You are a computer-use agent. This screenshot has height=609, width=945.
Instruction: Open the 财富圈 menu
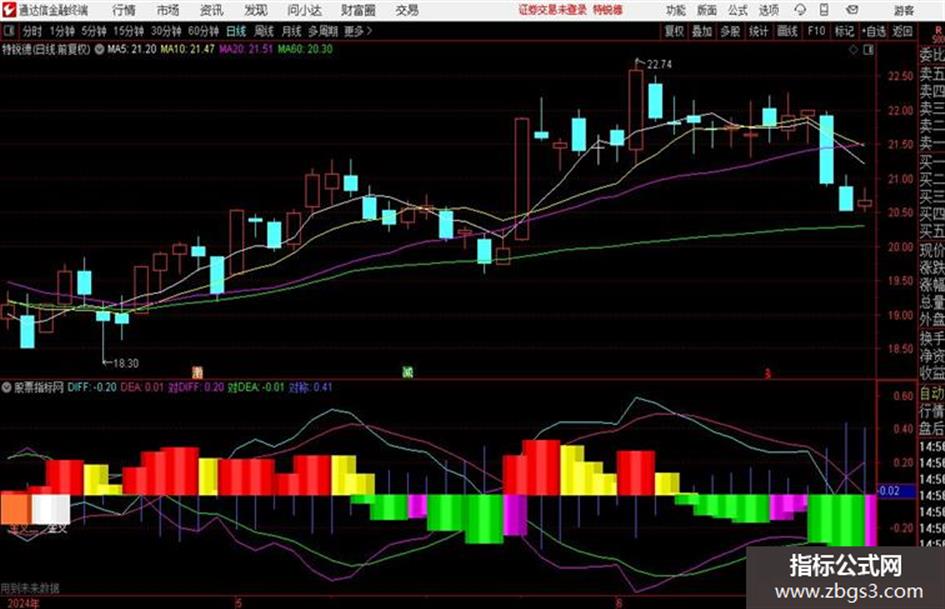[x=358, y=10]
